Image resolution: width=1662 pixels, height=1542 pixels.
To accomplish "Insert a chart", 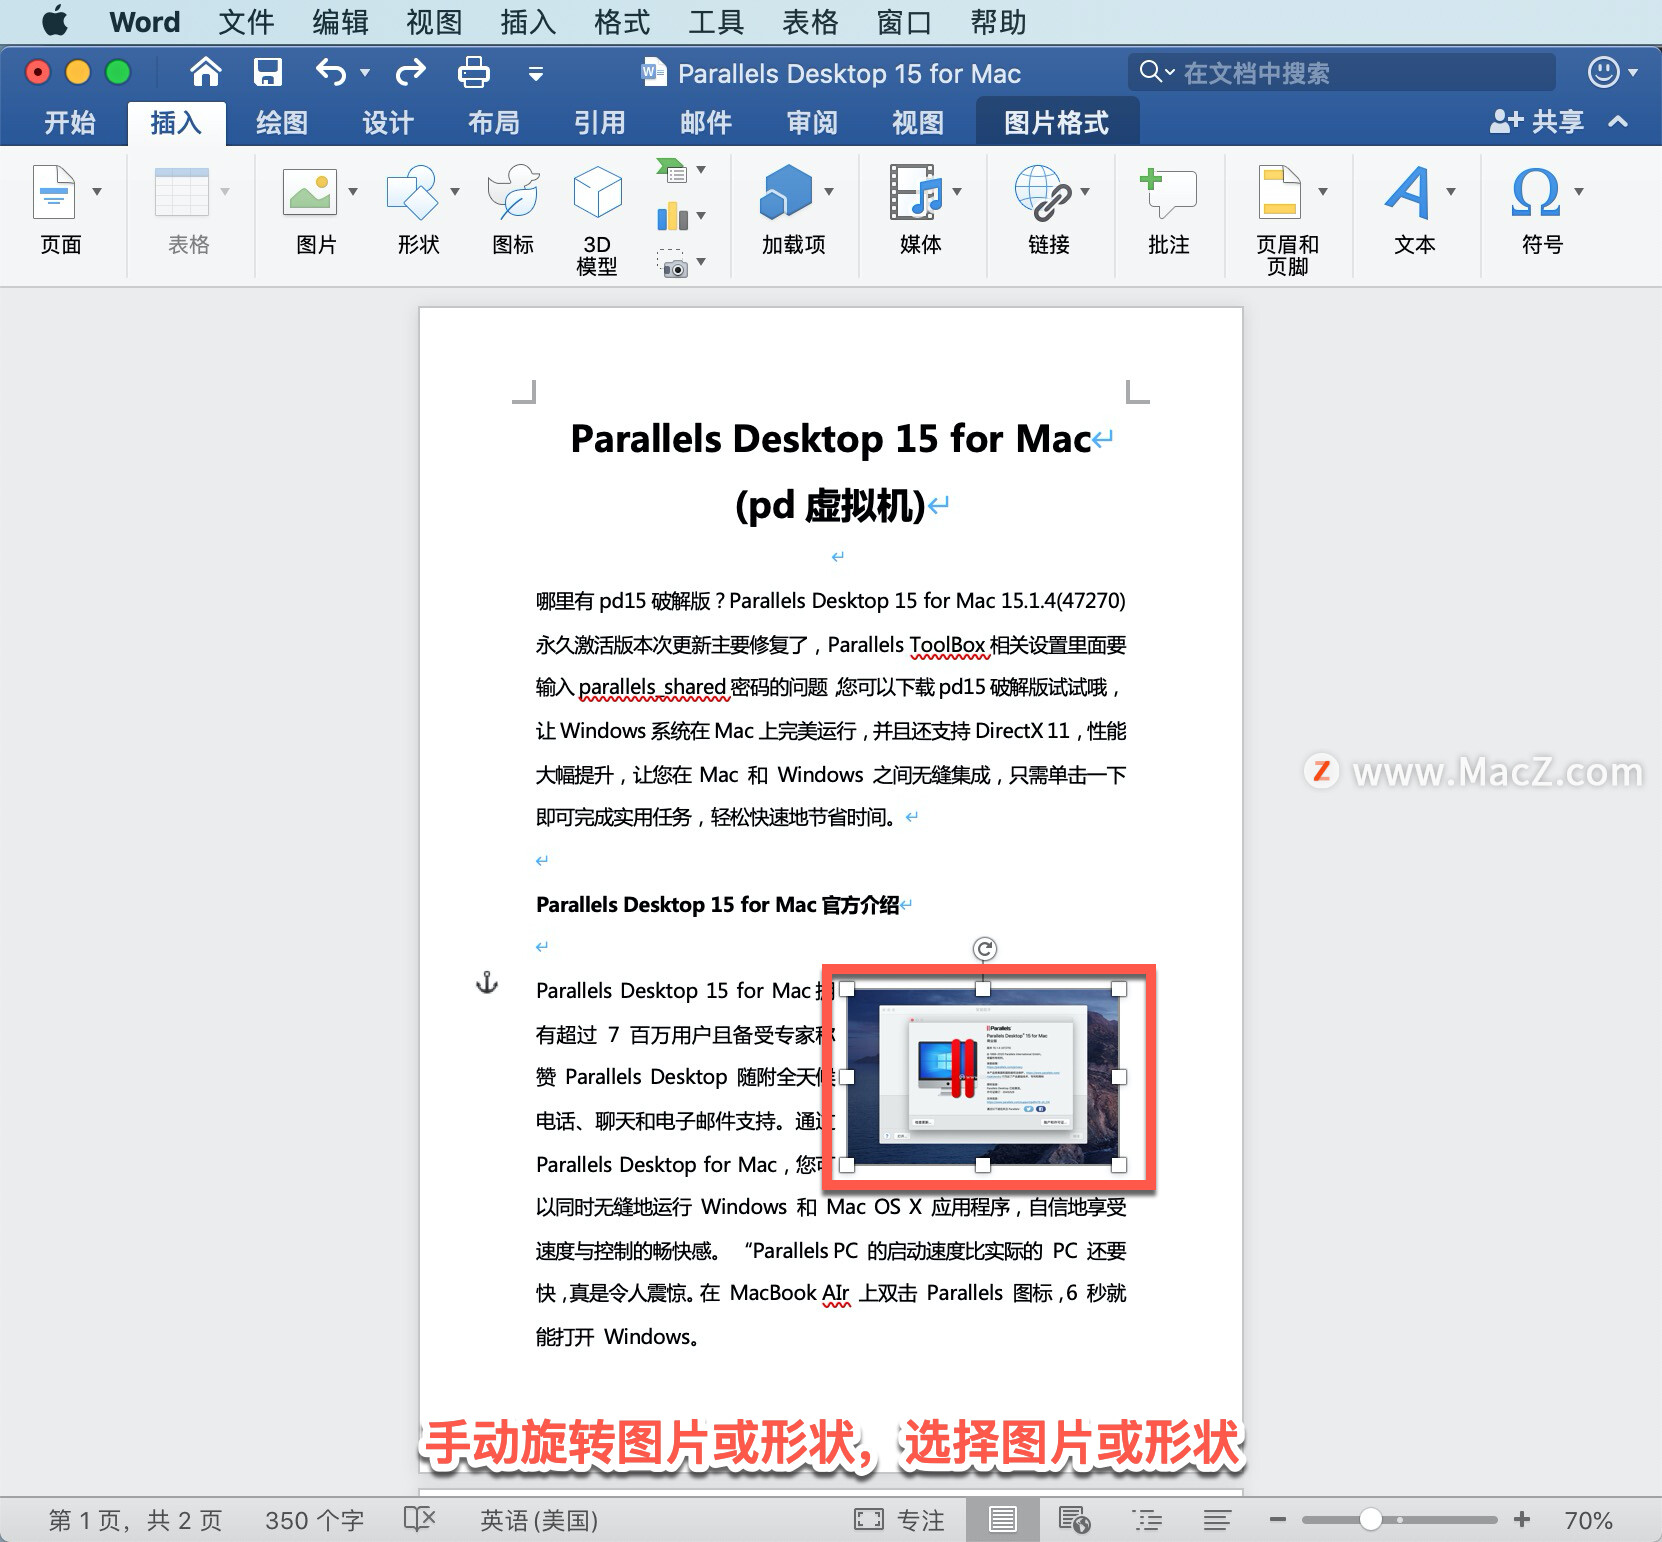I will click(x=672, y=216).
